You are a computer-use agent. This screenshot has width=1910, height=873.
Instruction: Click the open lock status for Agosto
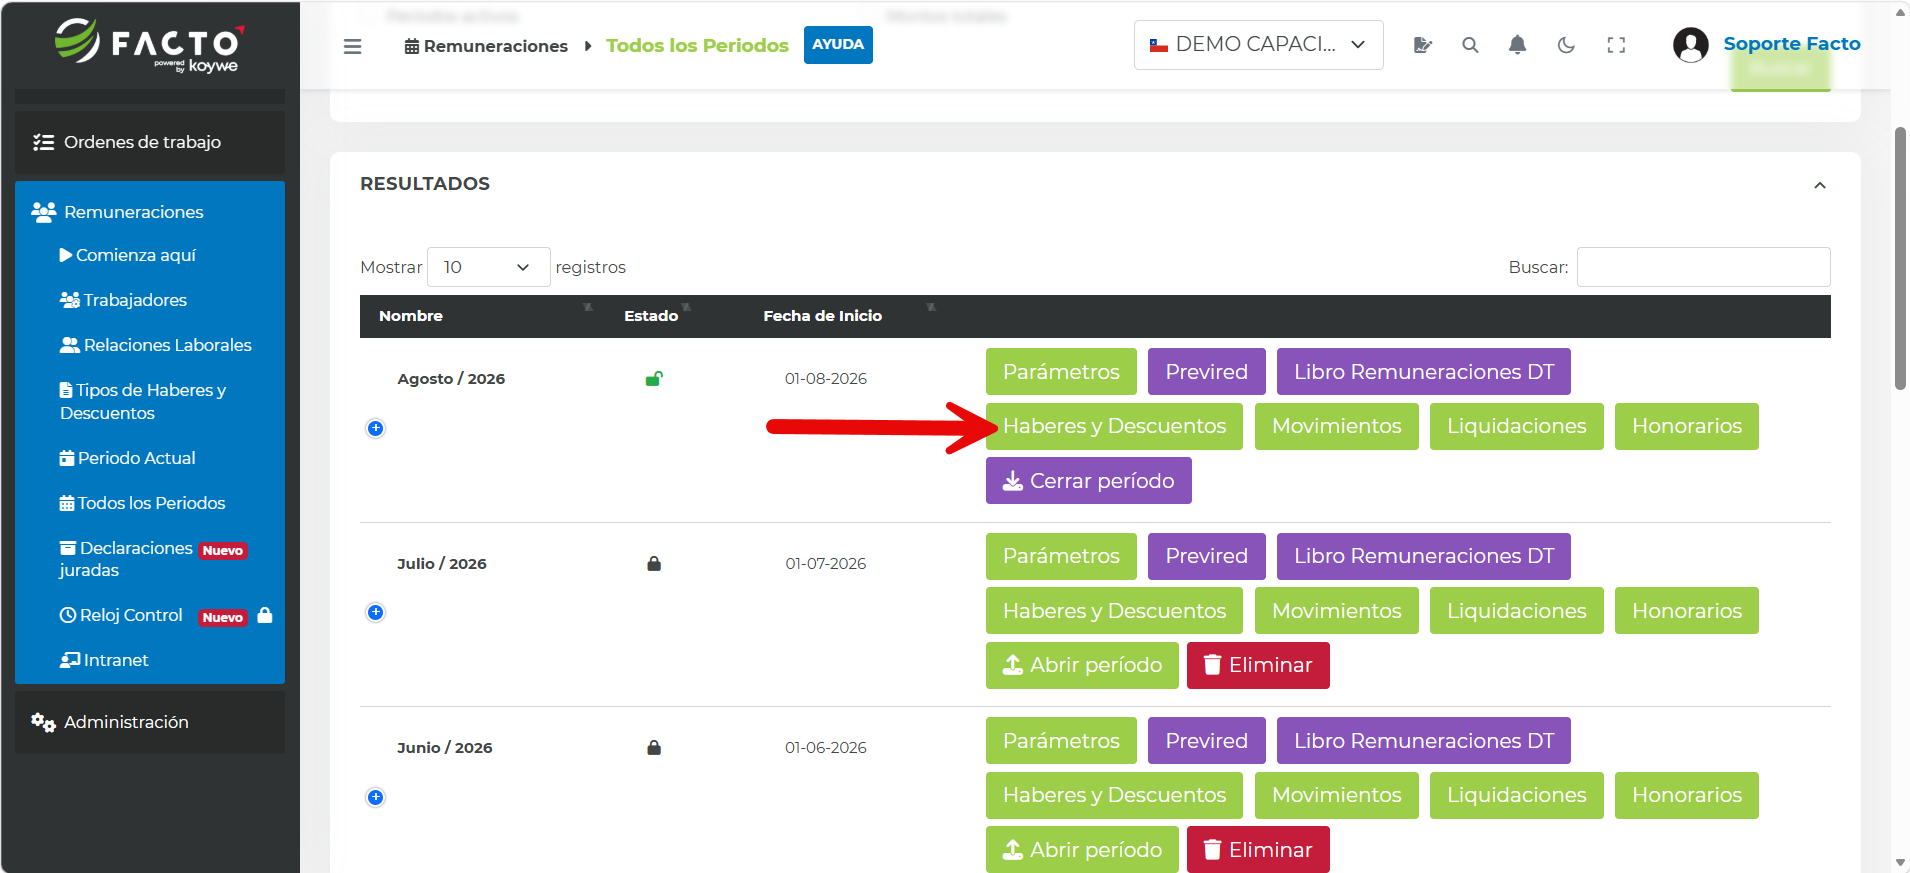point(654,378)
